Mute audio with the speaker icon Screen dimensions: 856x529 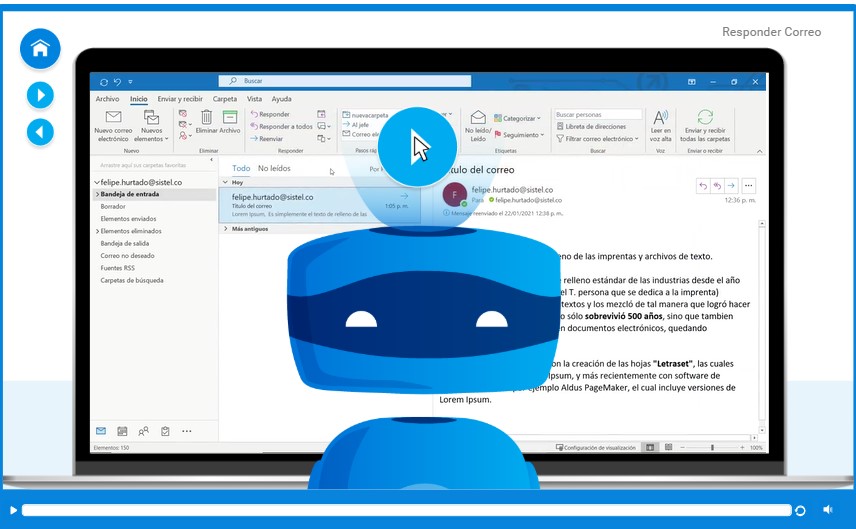pyautogui.click(x=828, y=510)
